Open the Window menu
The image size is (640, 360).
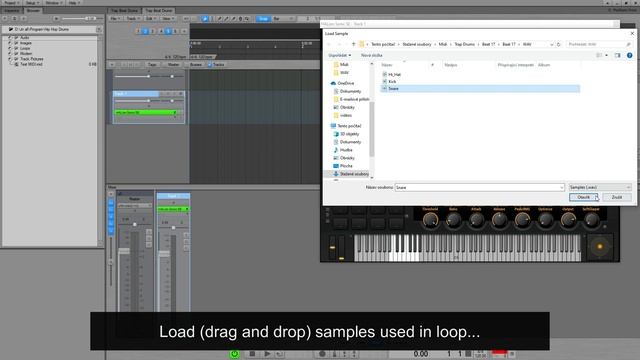[x=53, y=3]
